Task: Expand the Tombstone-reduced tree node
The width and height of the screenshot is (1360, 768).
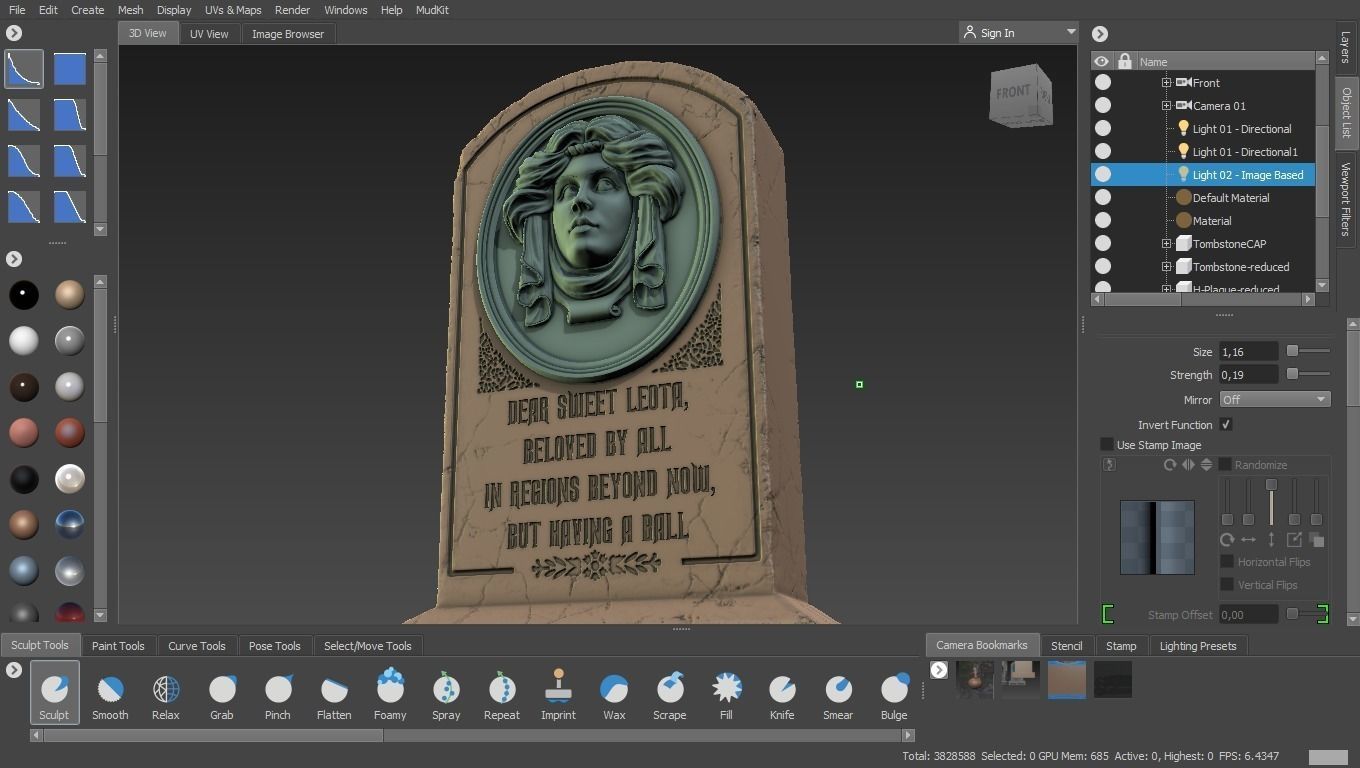Action: pyautogui.click(x=1166, y=267)
